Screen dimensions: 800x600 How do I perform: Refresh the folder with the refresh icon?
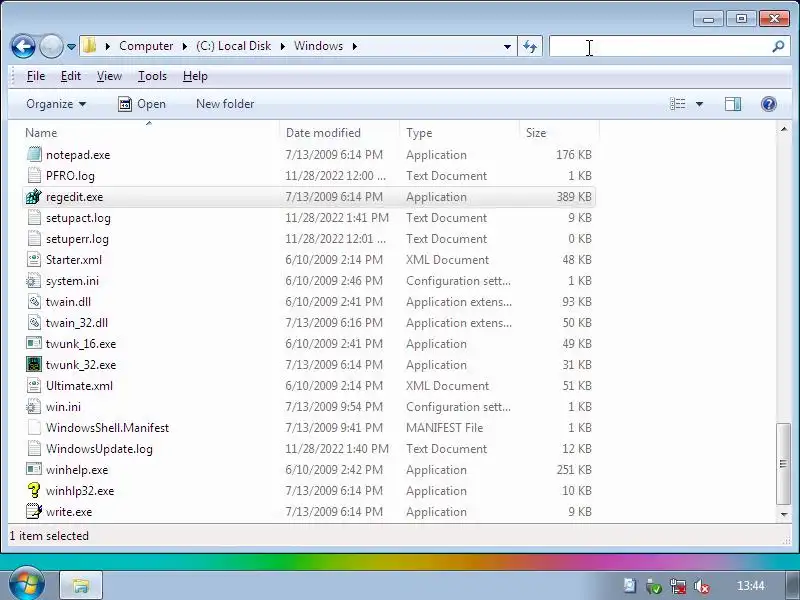[x=530, y=47]
